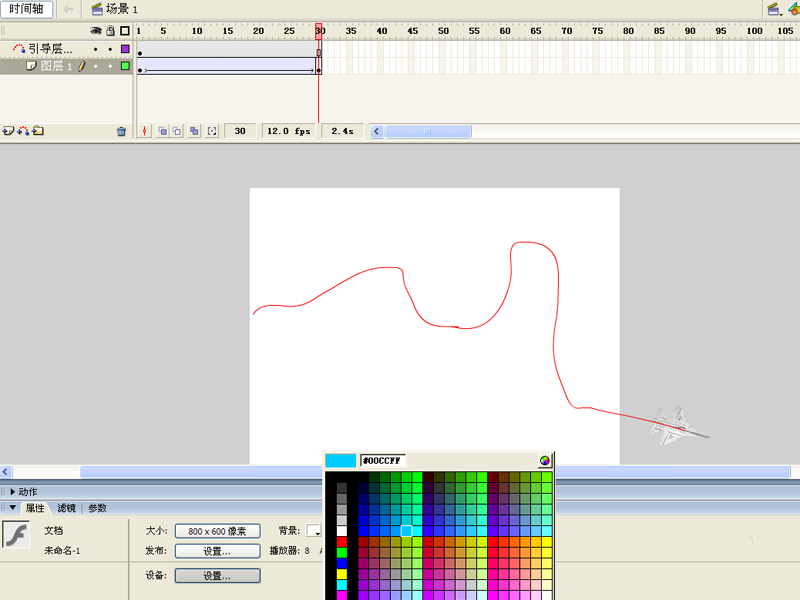Click the 2.4s elapsed time display
Screen dimensions: 800x600
[x=342, y=131]
